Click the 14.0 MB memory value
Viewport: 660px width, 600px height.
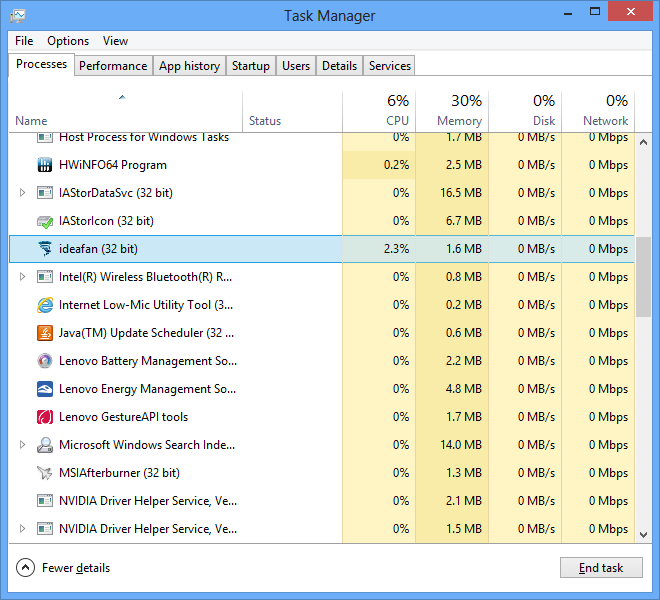[x=461, y=445]
